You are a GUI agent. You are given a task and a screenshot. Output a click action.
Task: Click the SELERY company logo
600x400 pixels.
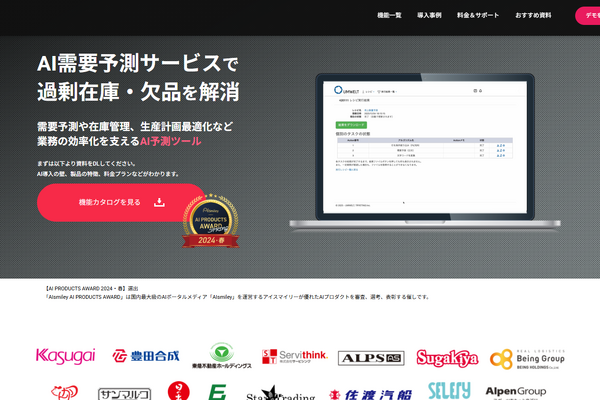click(449, 390)
